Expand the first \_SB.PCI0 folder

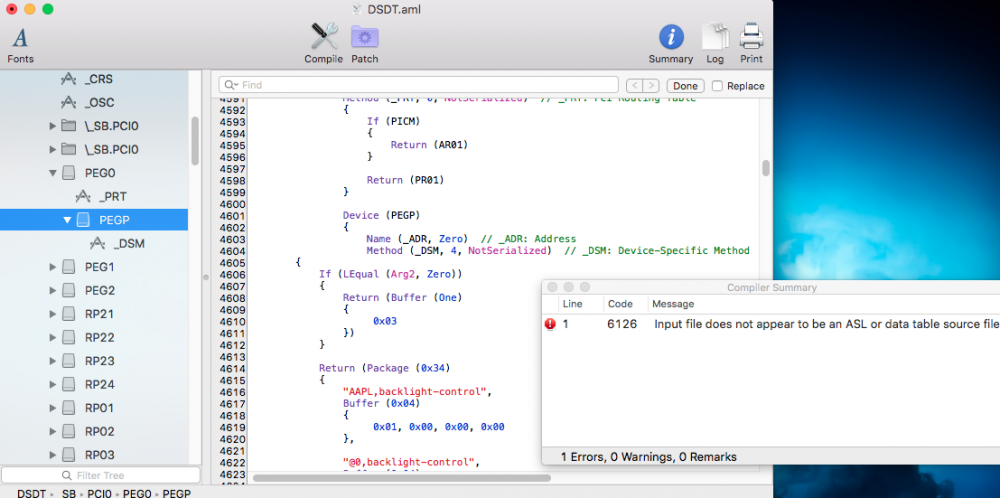click(53, 126)
